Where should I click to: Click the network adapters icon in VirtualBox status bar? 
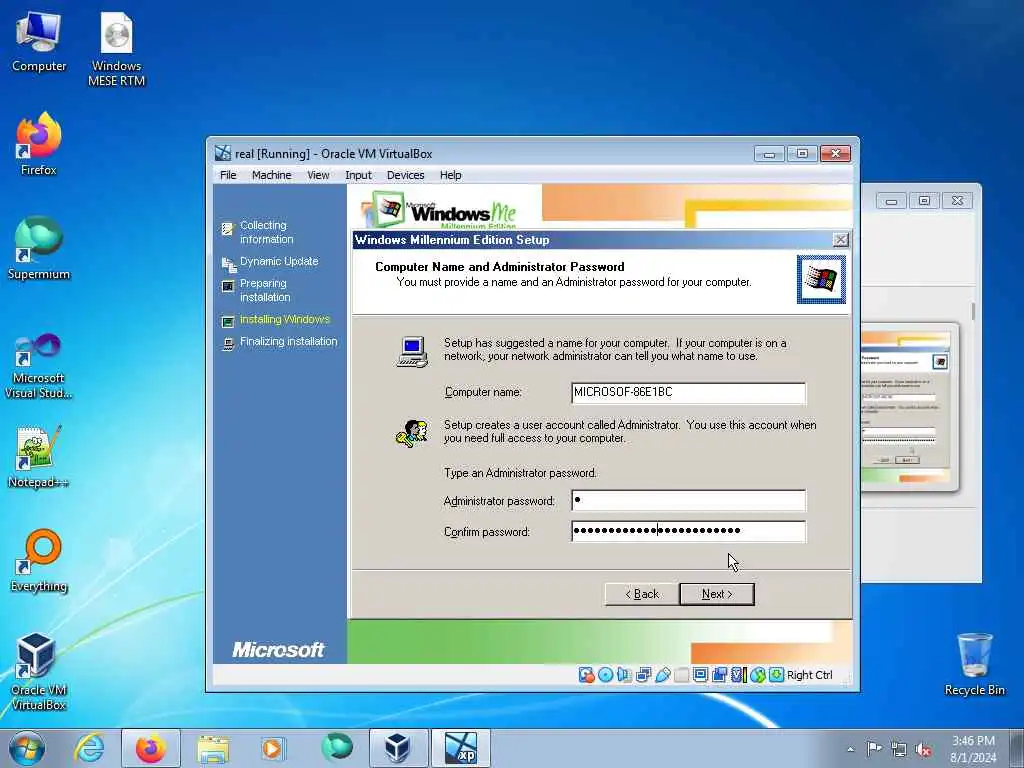[644, 675]
